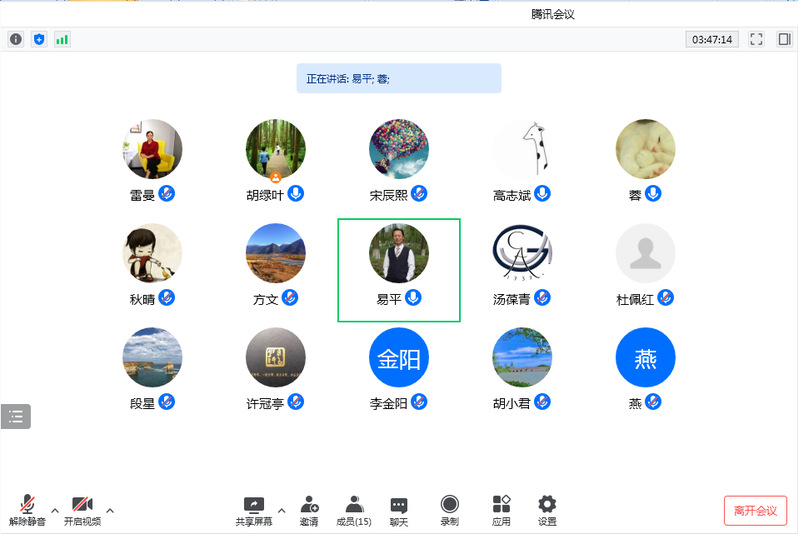Open the 聊天 chat panel

point(398,510)
